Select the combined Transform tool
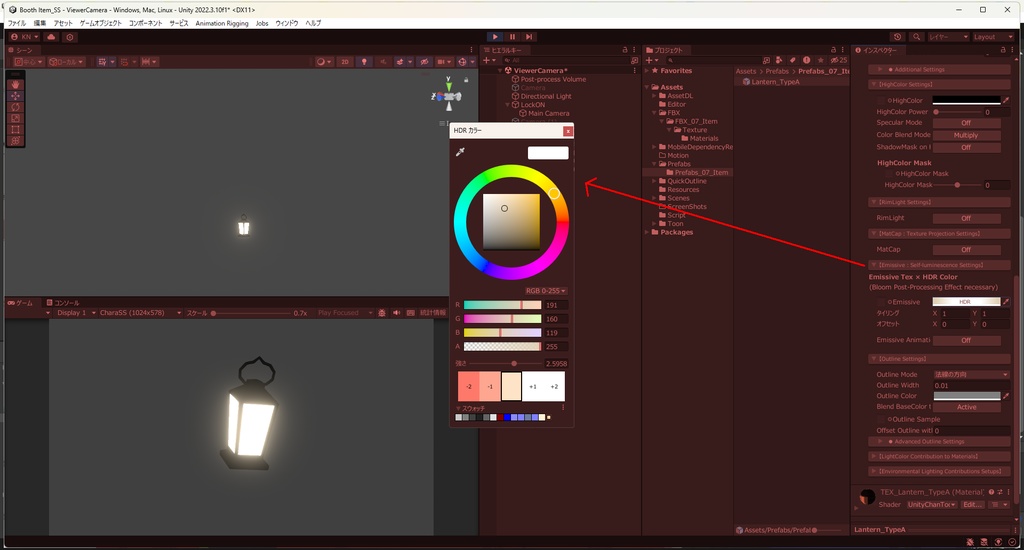Screen dimensions: 1024x550 [16, 140]
